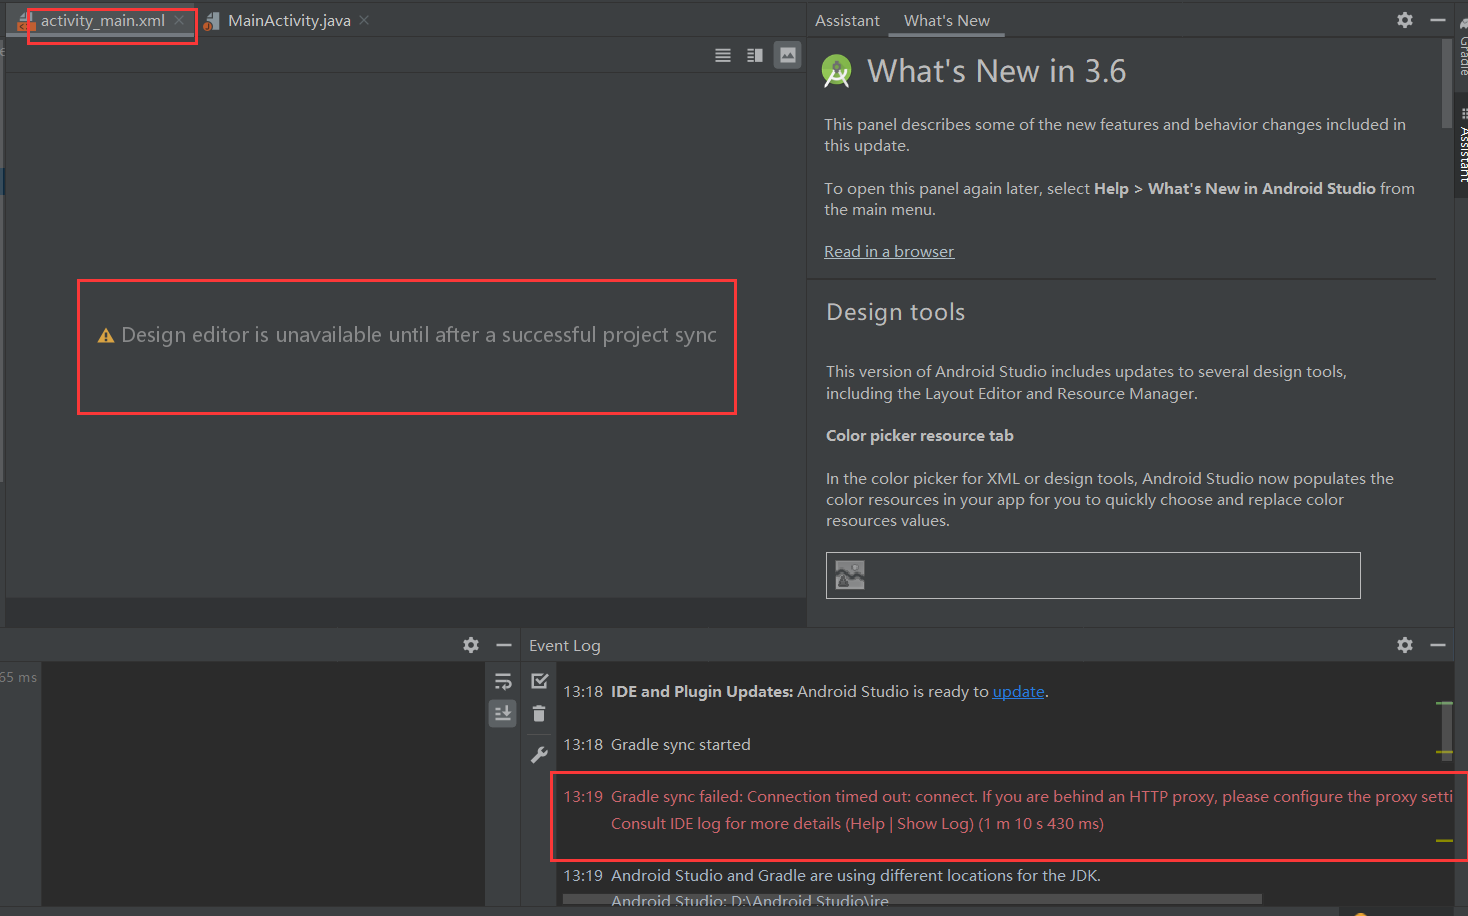This screenshot has height=916, width=1468.
Task: Clear all Event Log entries with trash icon
Action: point(539,713)
